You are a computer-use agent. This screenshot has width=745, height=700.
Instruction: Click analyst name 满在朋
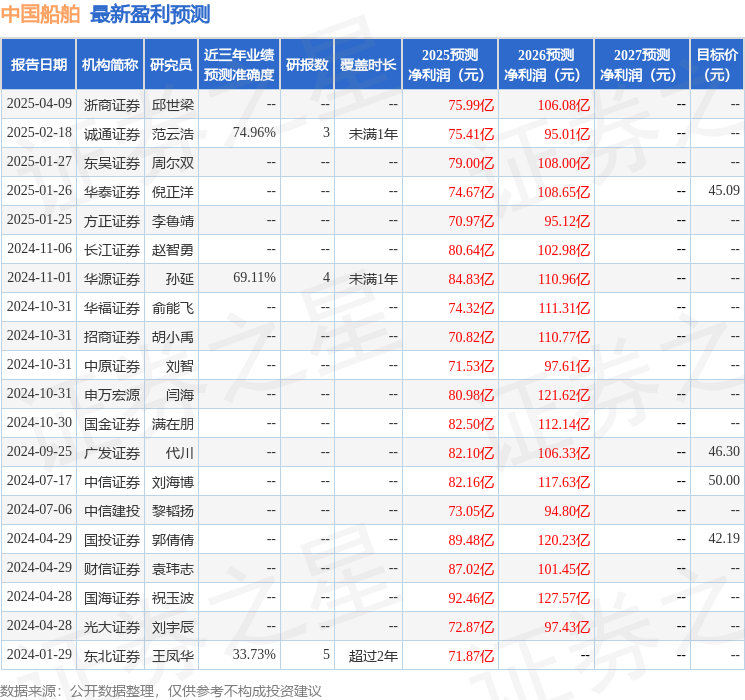click(x=172, y=424)
